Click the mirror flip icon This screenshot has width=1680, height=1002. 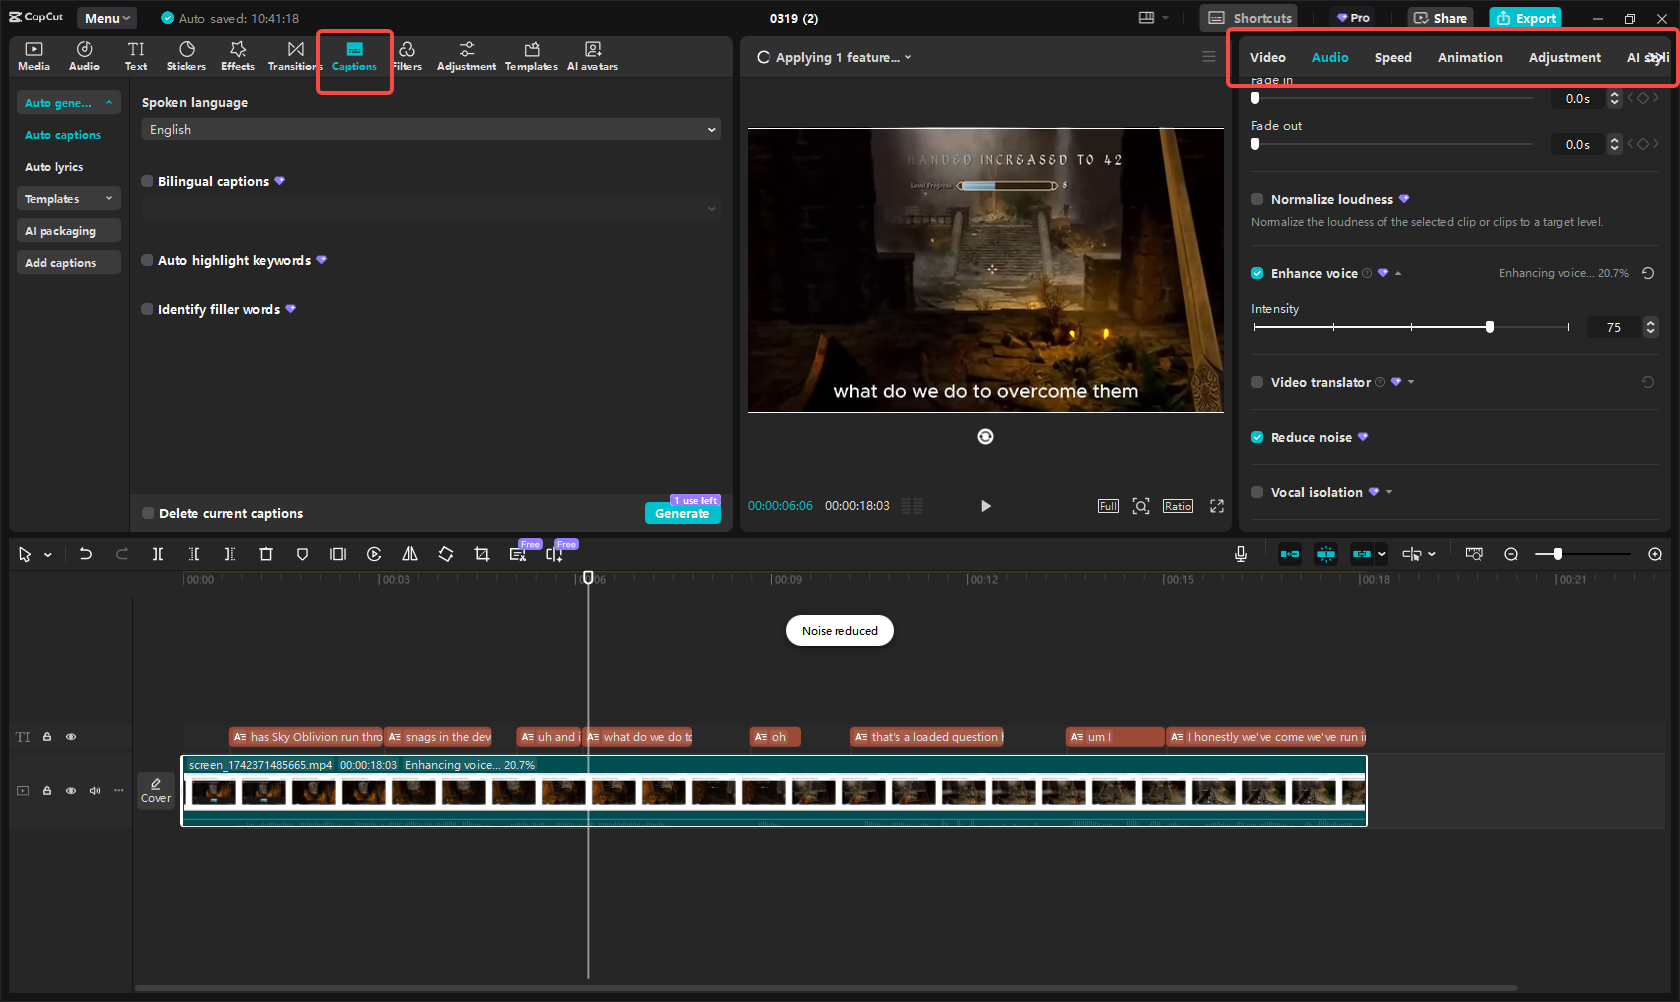[x=410, y=554]
